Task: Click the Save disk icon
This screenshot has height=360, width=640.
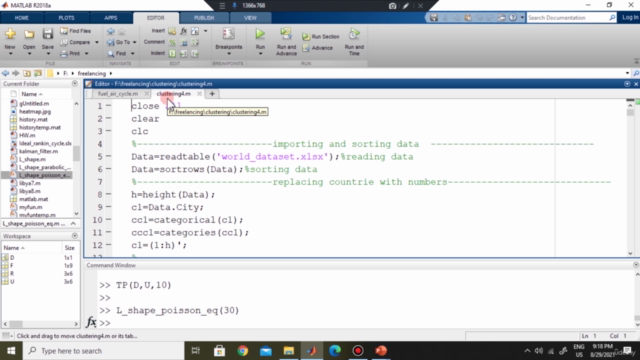Action: [48, 34]
